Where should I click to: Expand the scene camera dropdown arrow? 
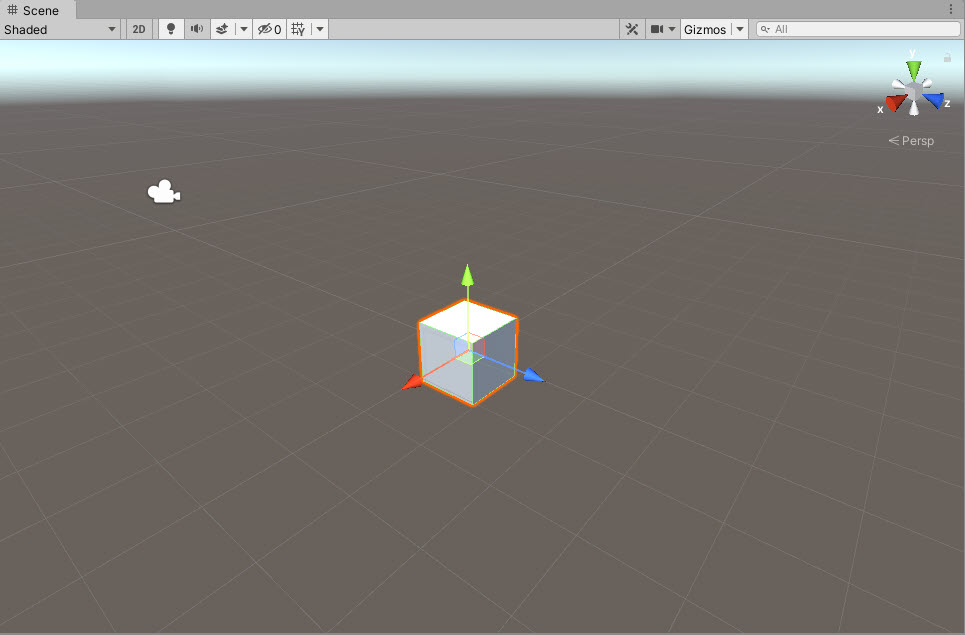tap(672, 29)
